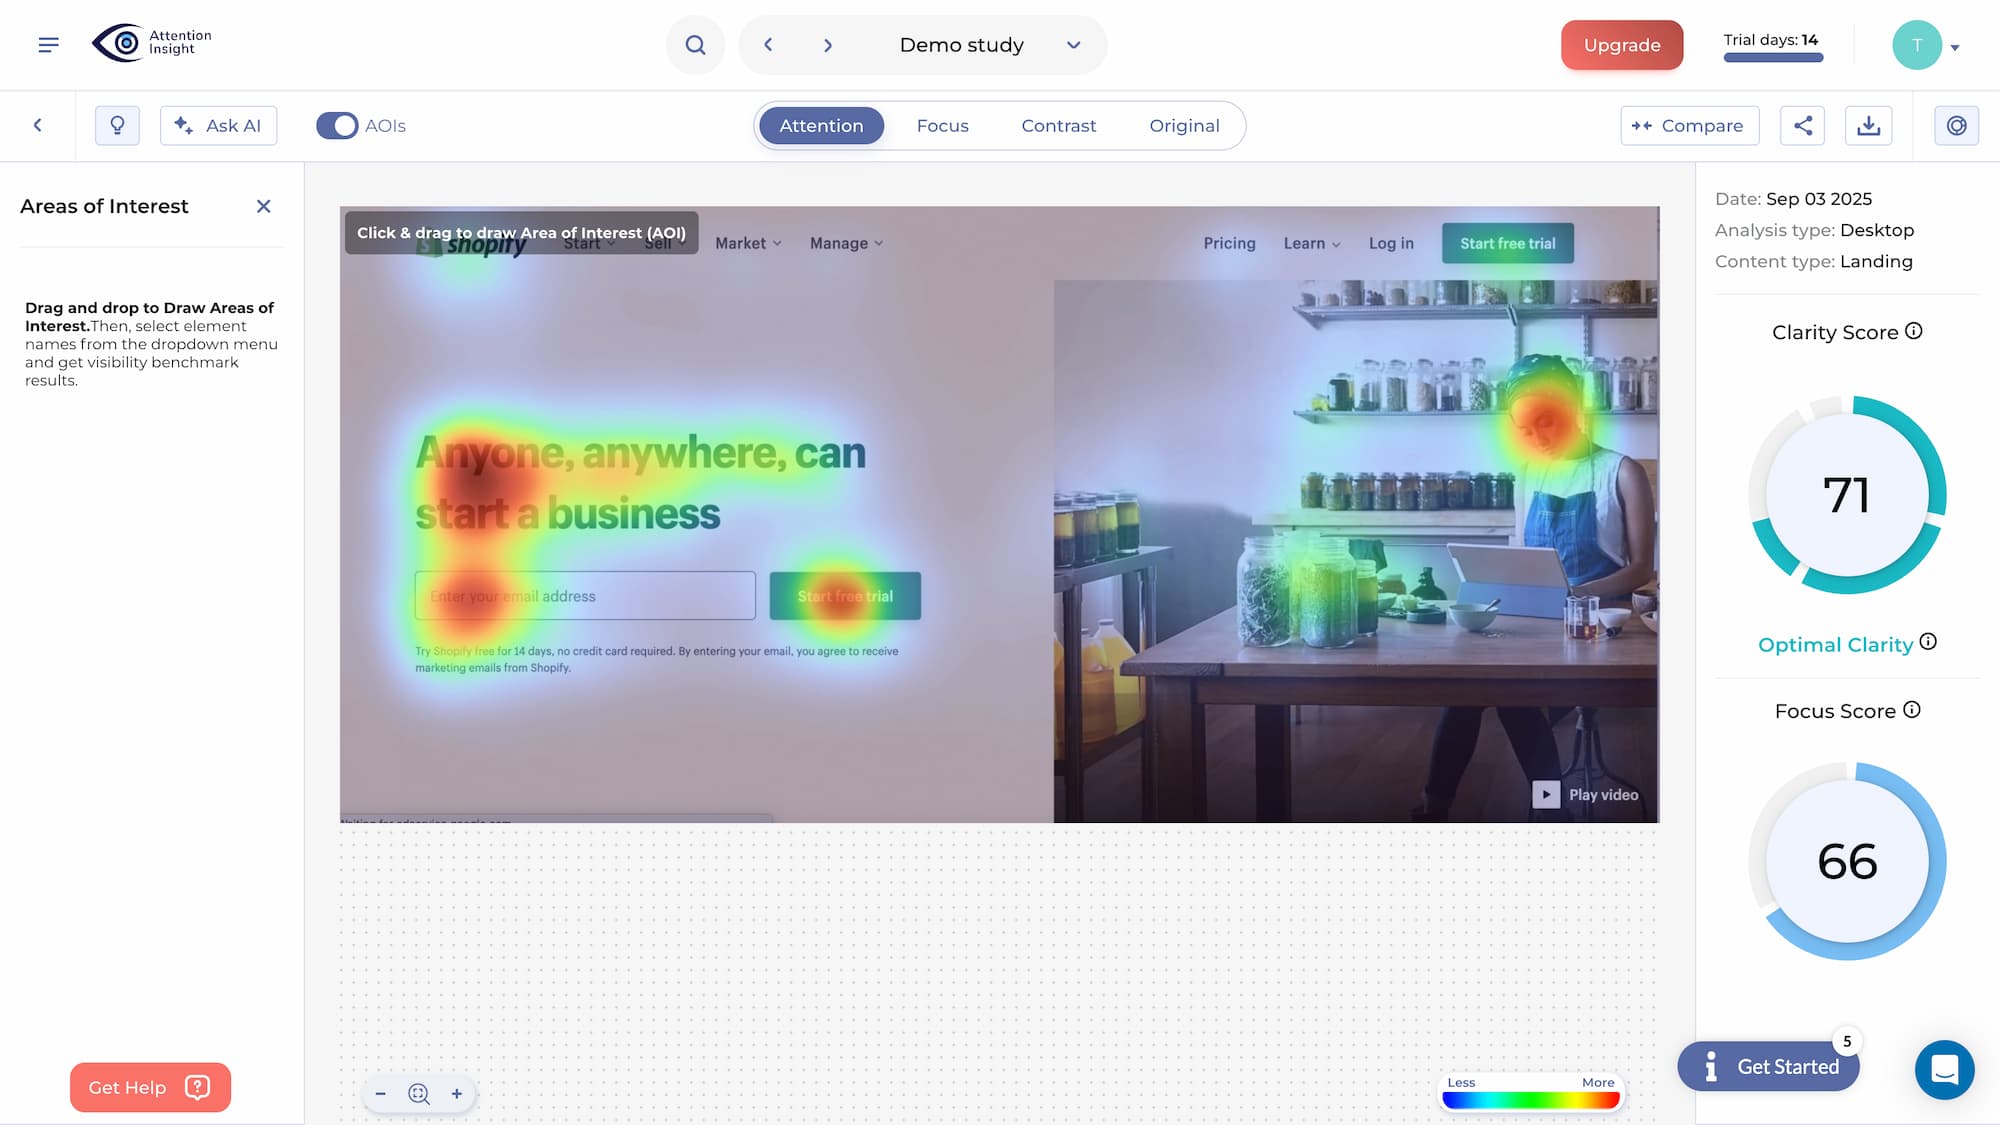Open the search magnifier
This screenshot has width=2000, height=1125.
click(695, 45)
